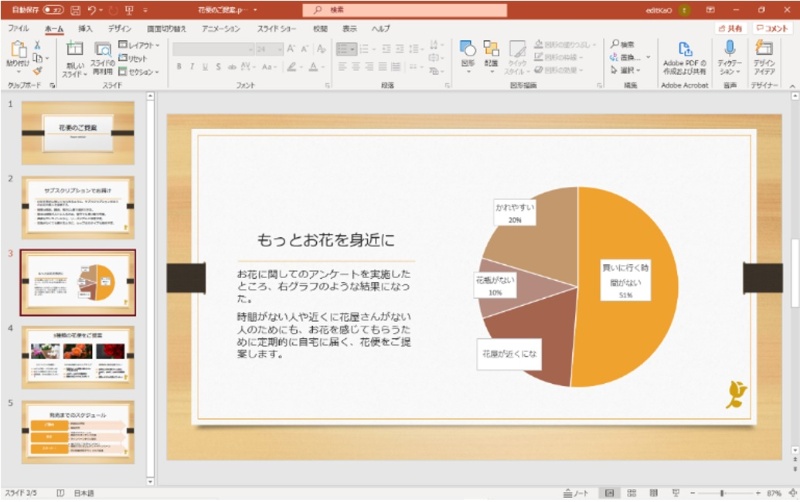This screenshot has width=800, height=502.
Task: Click the ディクテーション microphone icon
Action: point(730,48)
